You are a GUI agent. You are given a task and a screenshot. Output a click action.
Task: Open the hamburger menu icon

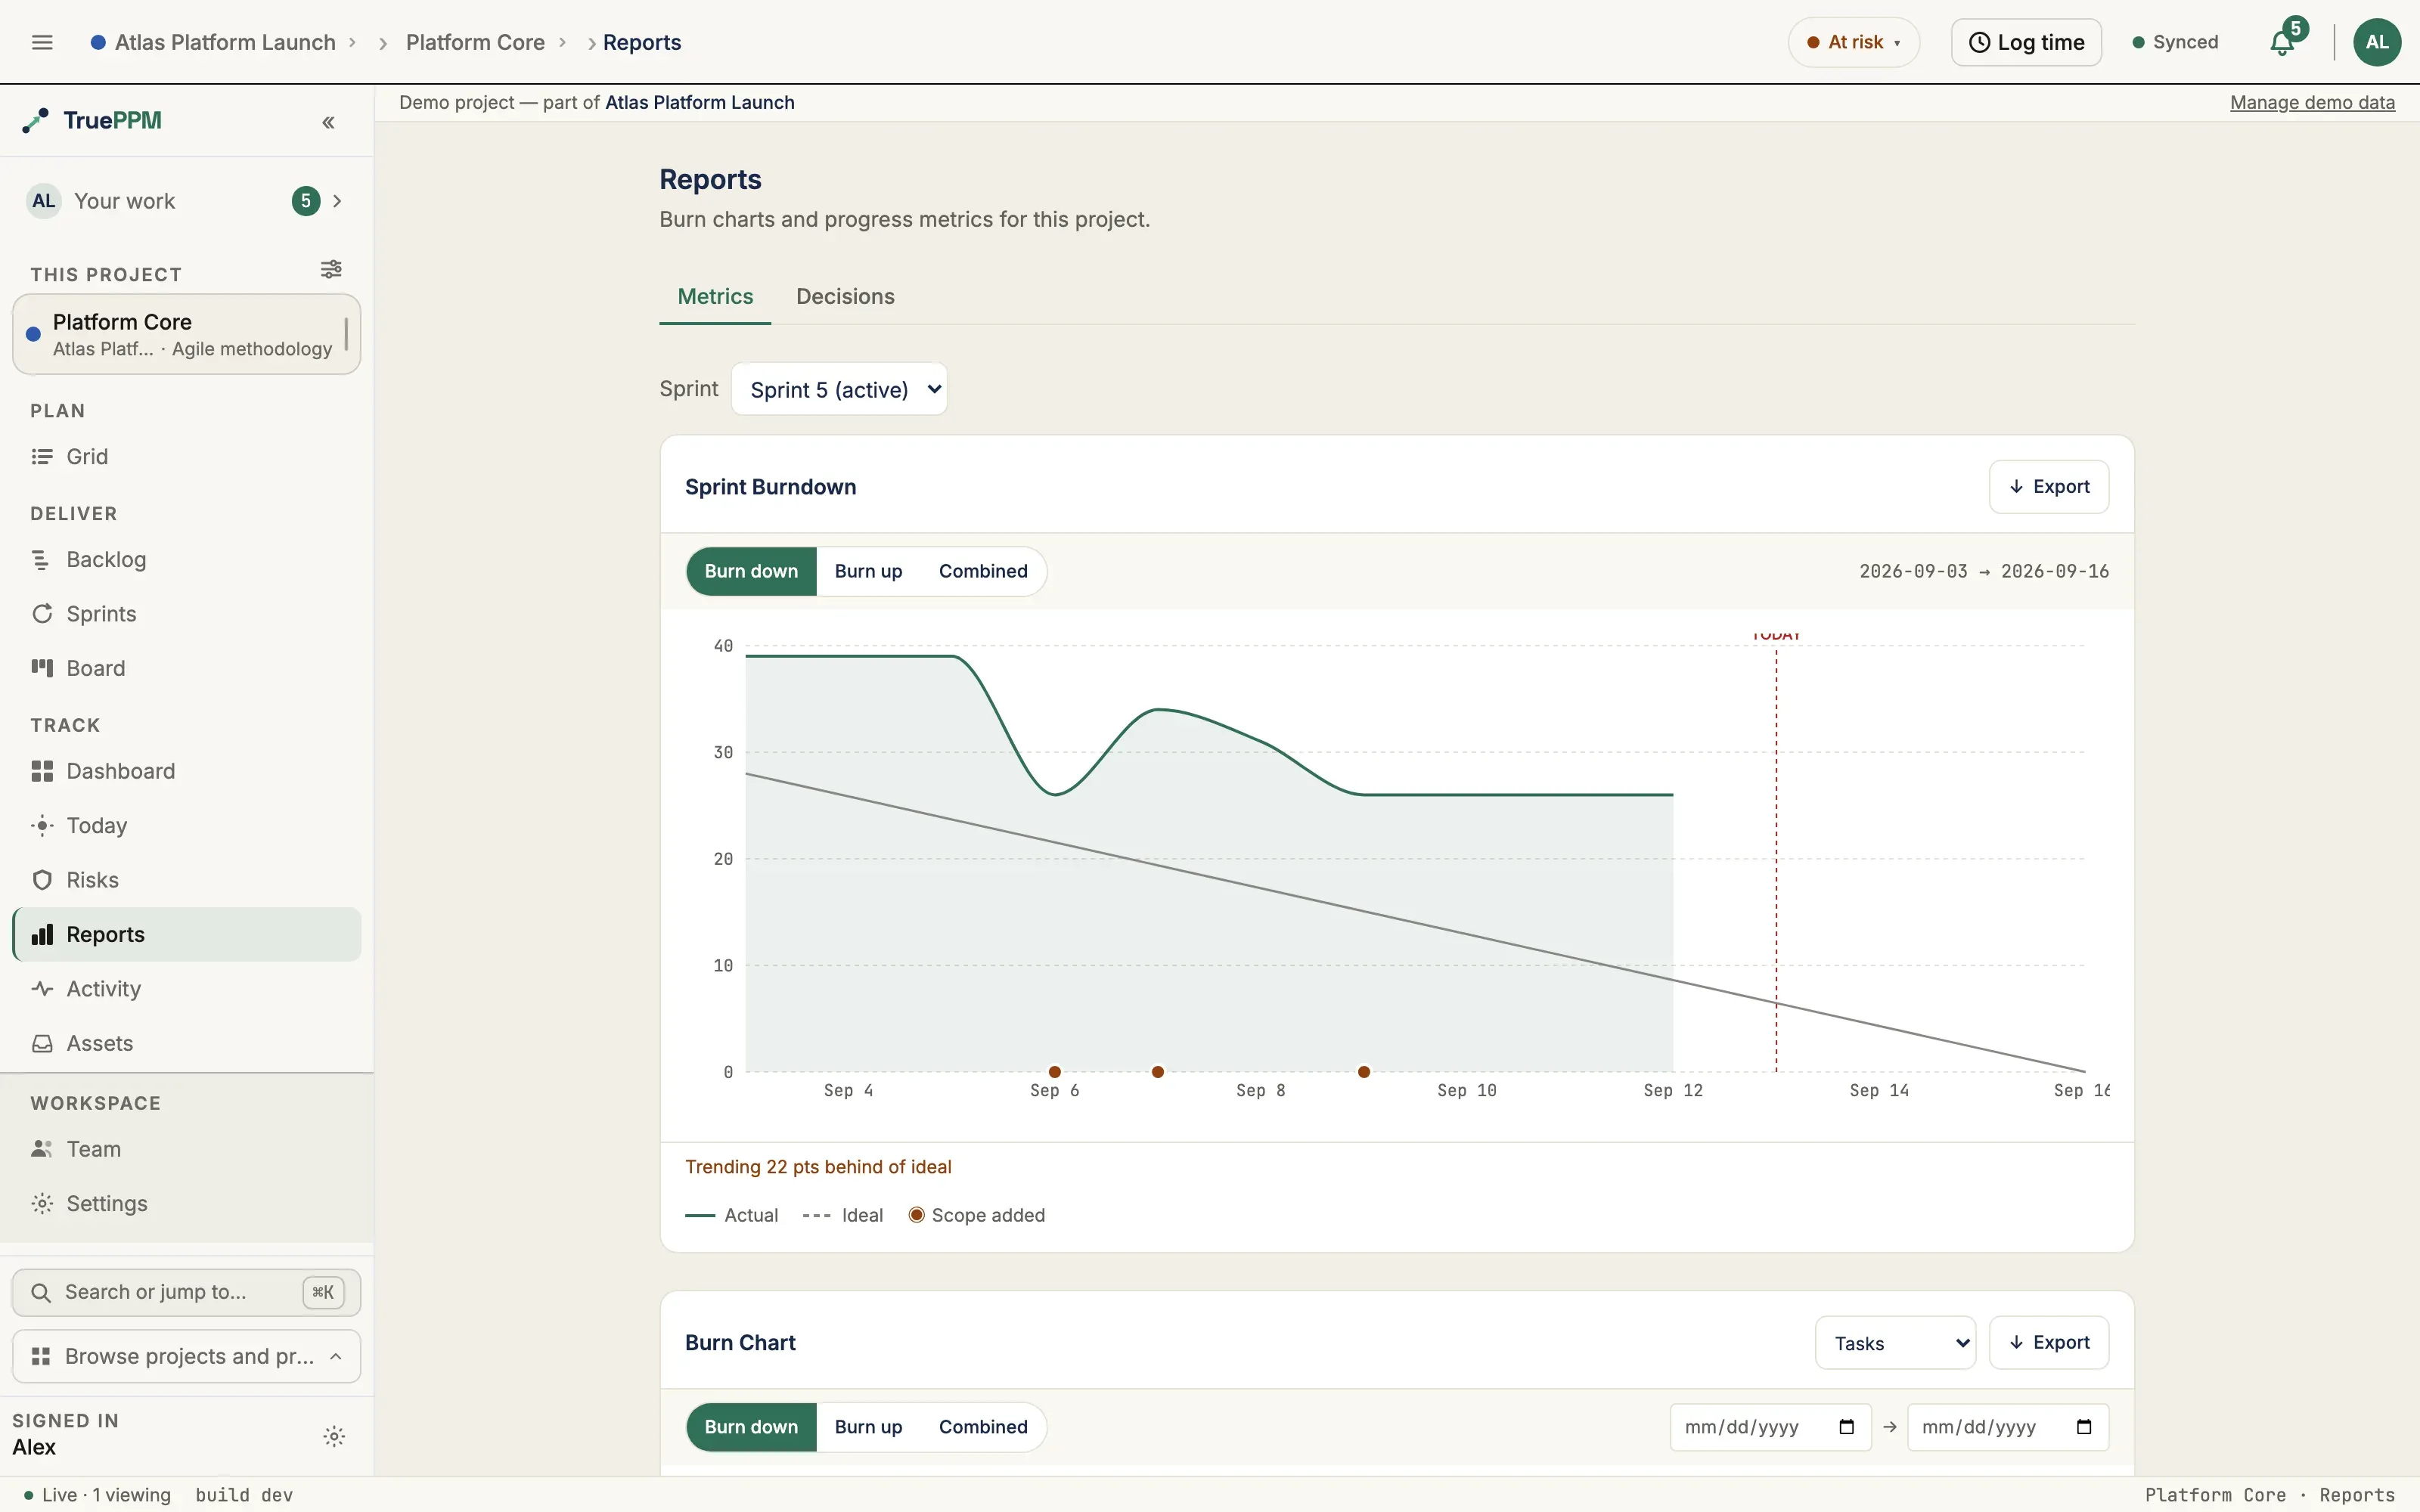click(x=42, y=42)
